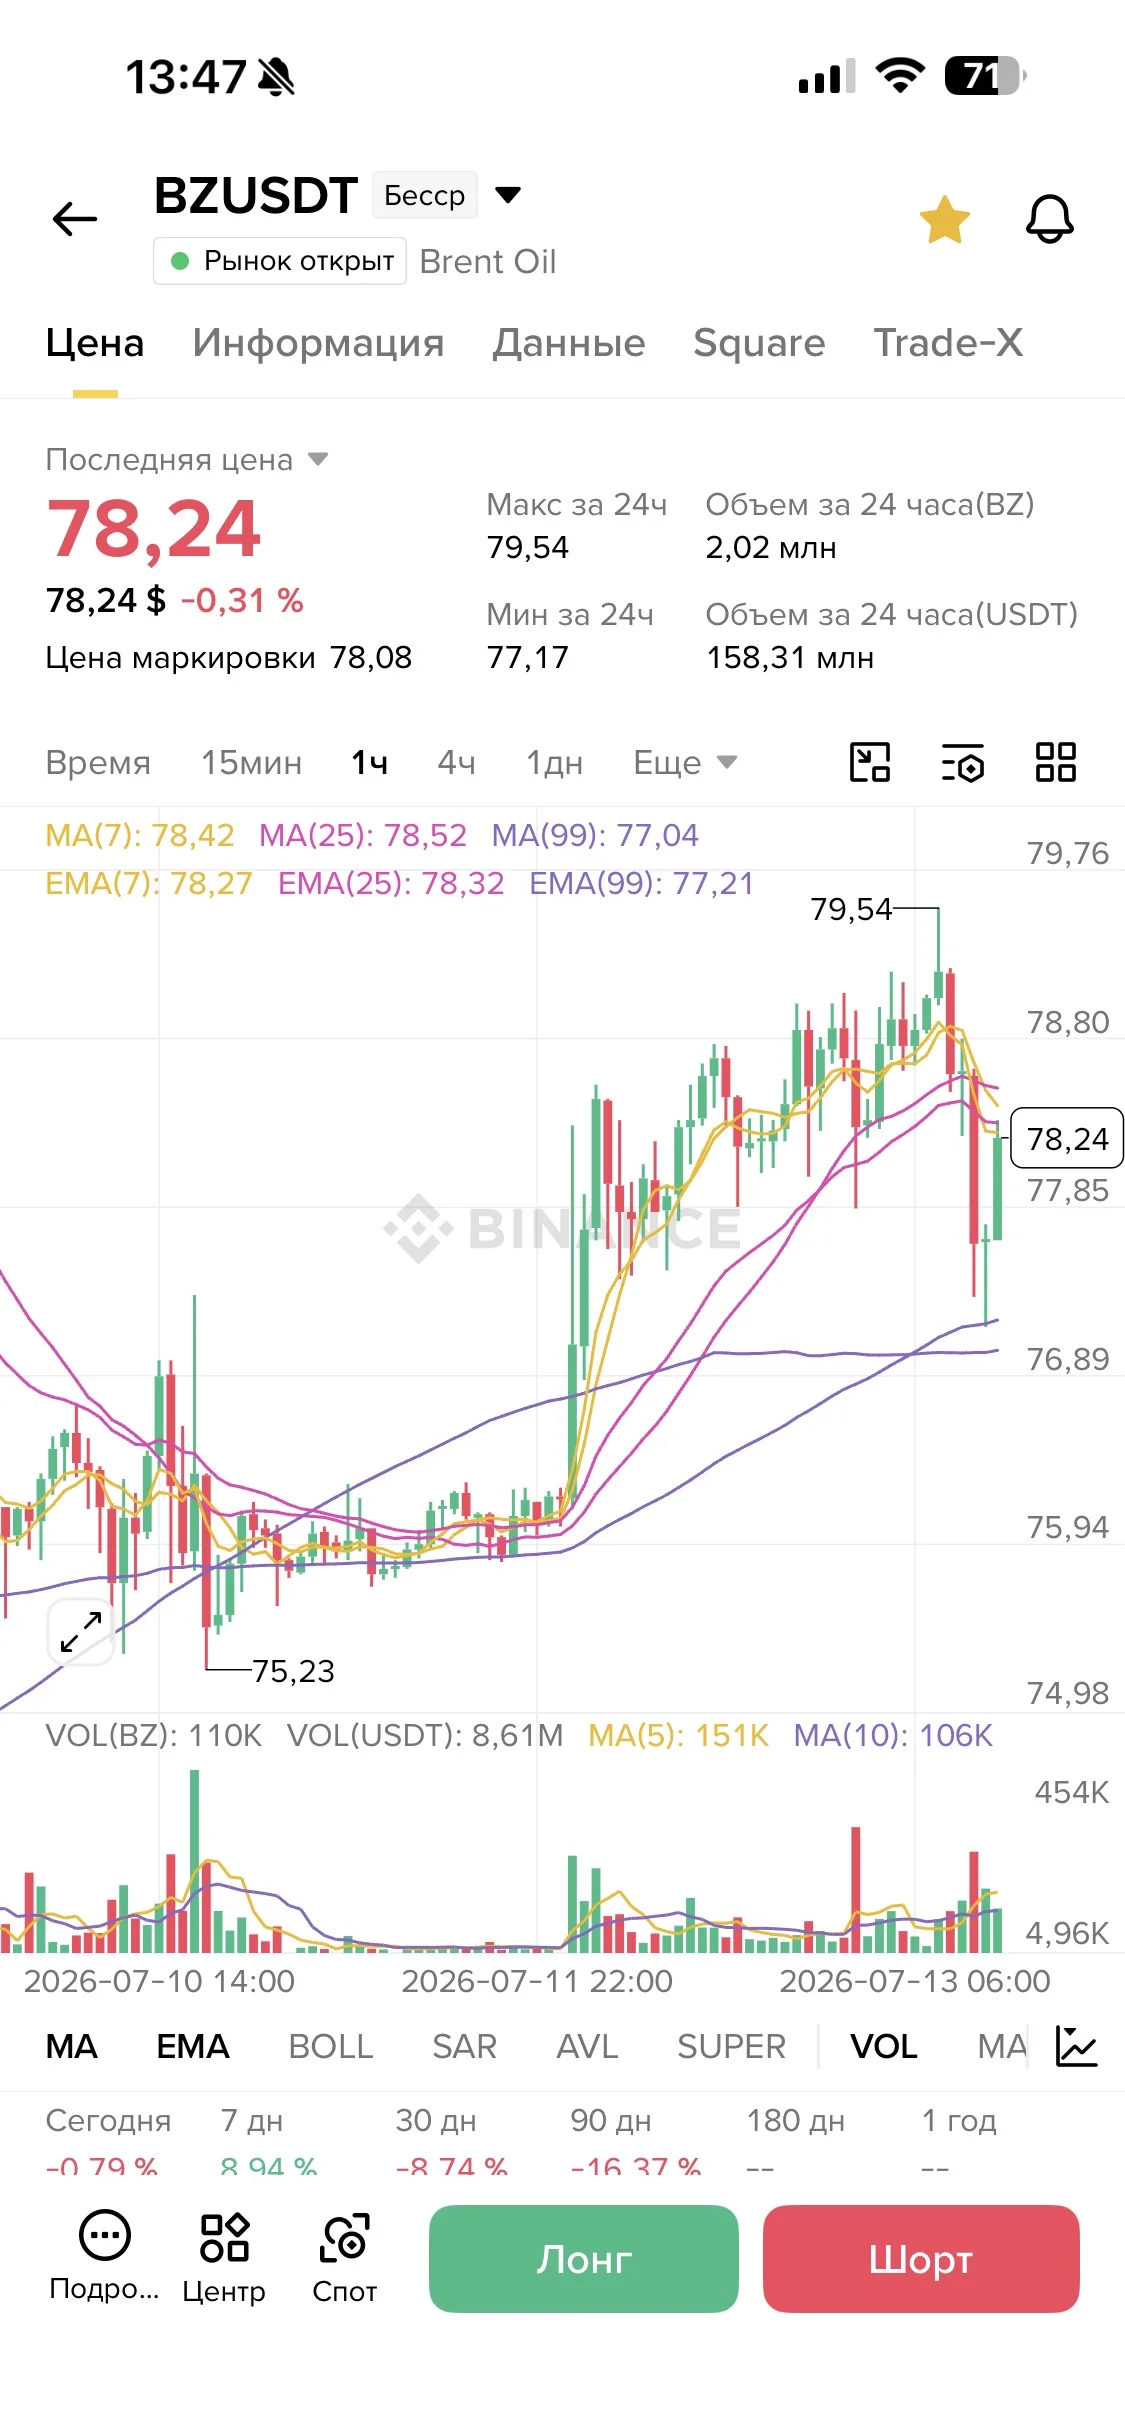Open the Информация tab
This screenshot has height=2436, width=1125.
[318, 343]
